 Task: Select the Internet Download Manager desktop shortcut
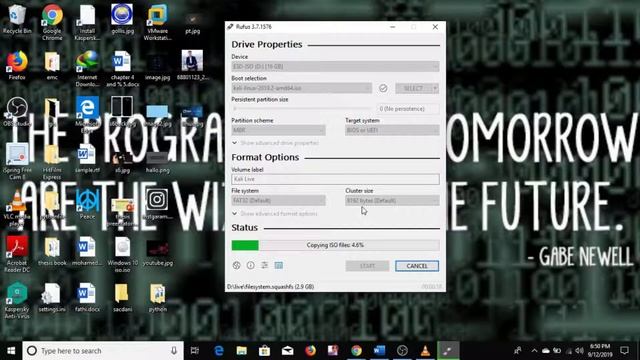tap(87, 69)
